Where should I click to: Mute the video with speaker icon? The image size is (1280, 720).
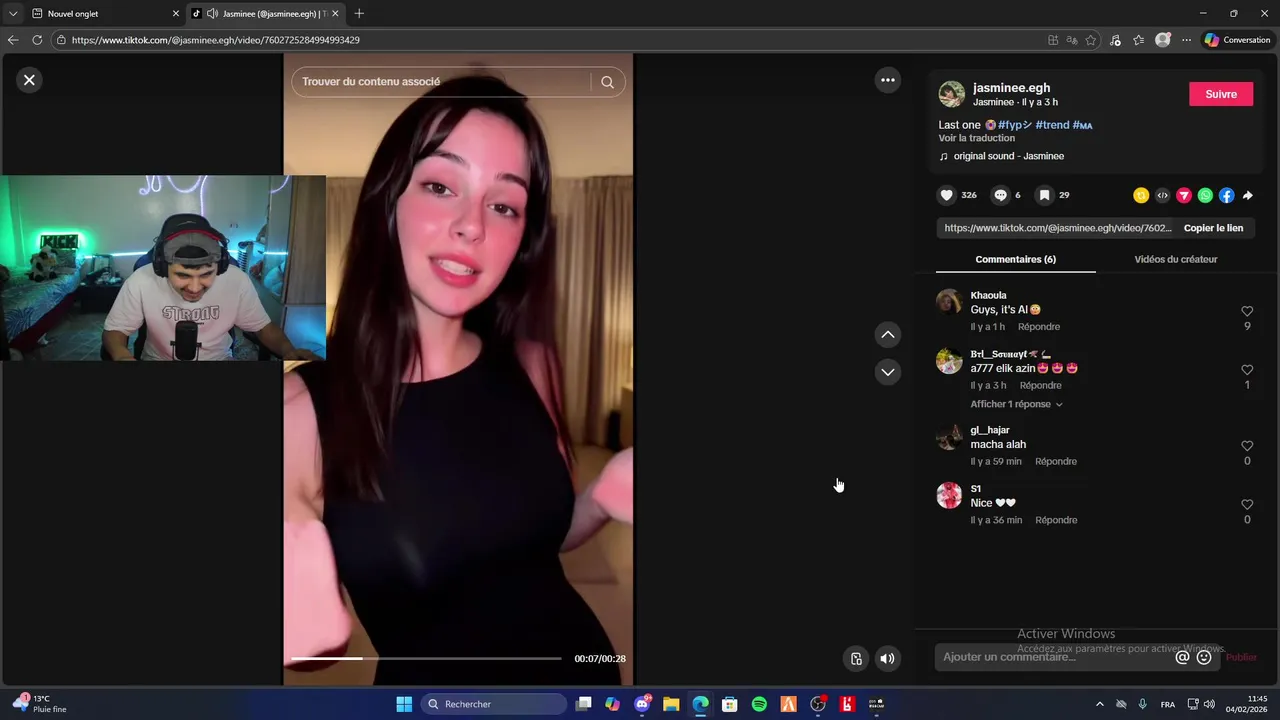(887, 658)
